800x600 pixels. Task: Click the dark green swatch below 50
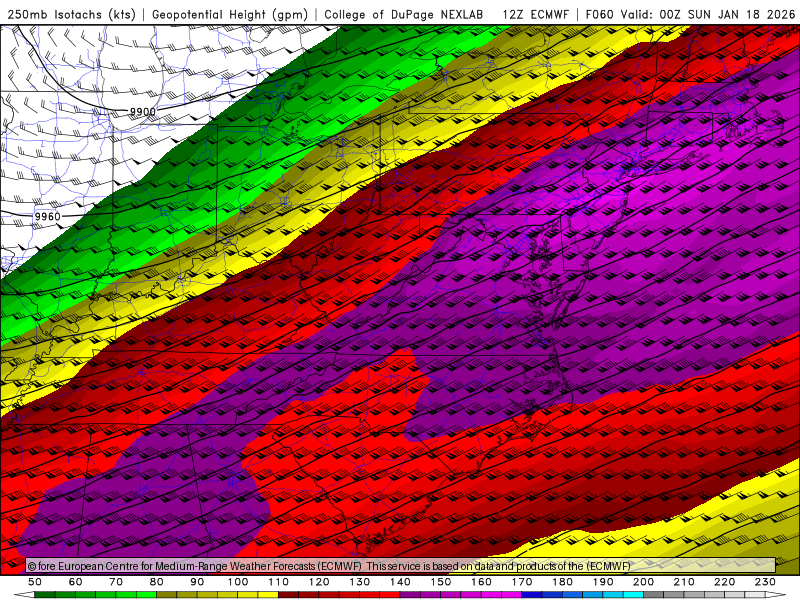click(45, 595)
